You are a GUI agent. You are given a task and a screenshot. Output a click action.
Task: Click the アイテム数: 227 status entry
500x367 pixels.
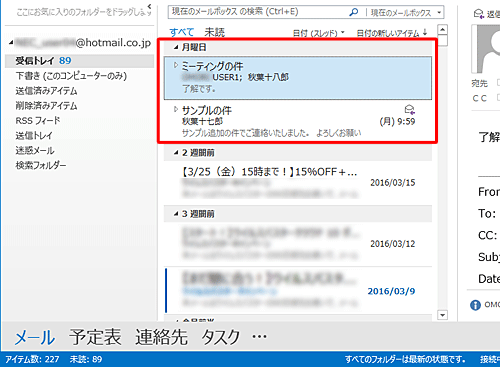pyautogui.click(x=32, y=359)
